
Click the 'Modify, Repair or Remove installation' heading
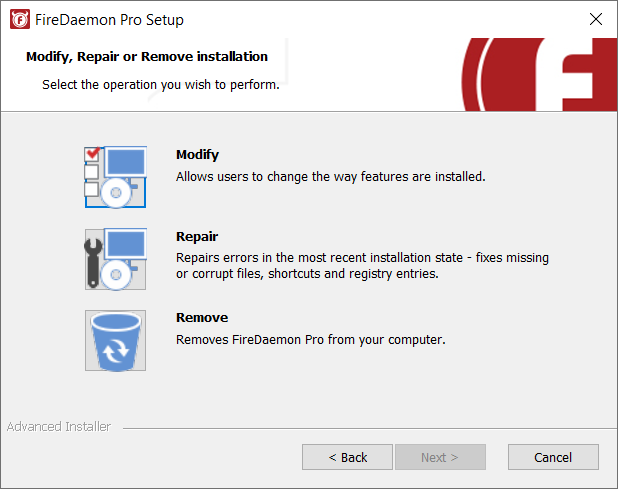coord(147,57)
